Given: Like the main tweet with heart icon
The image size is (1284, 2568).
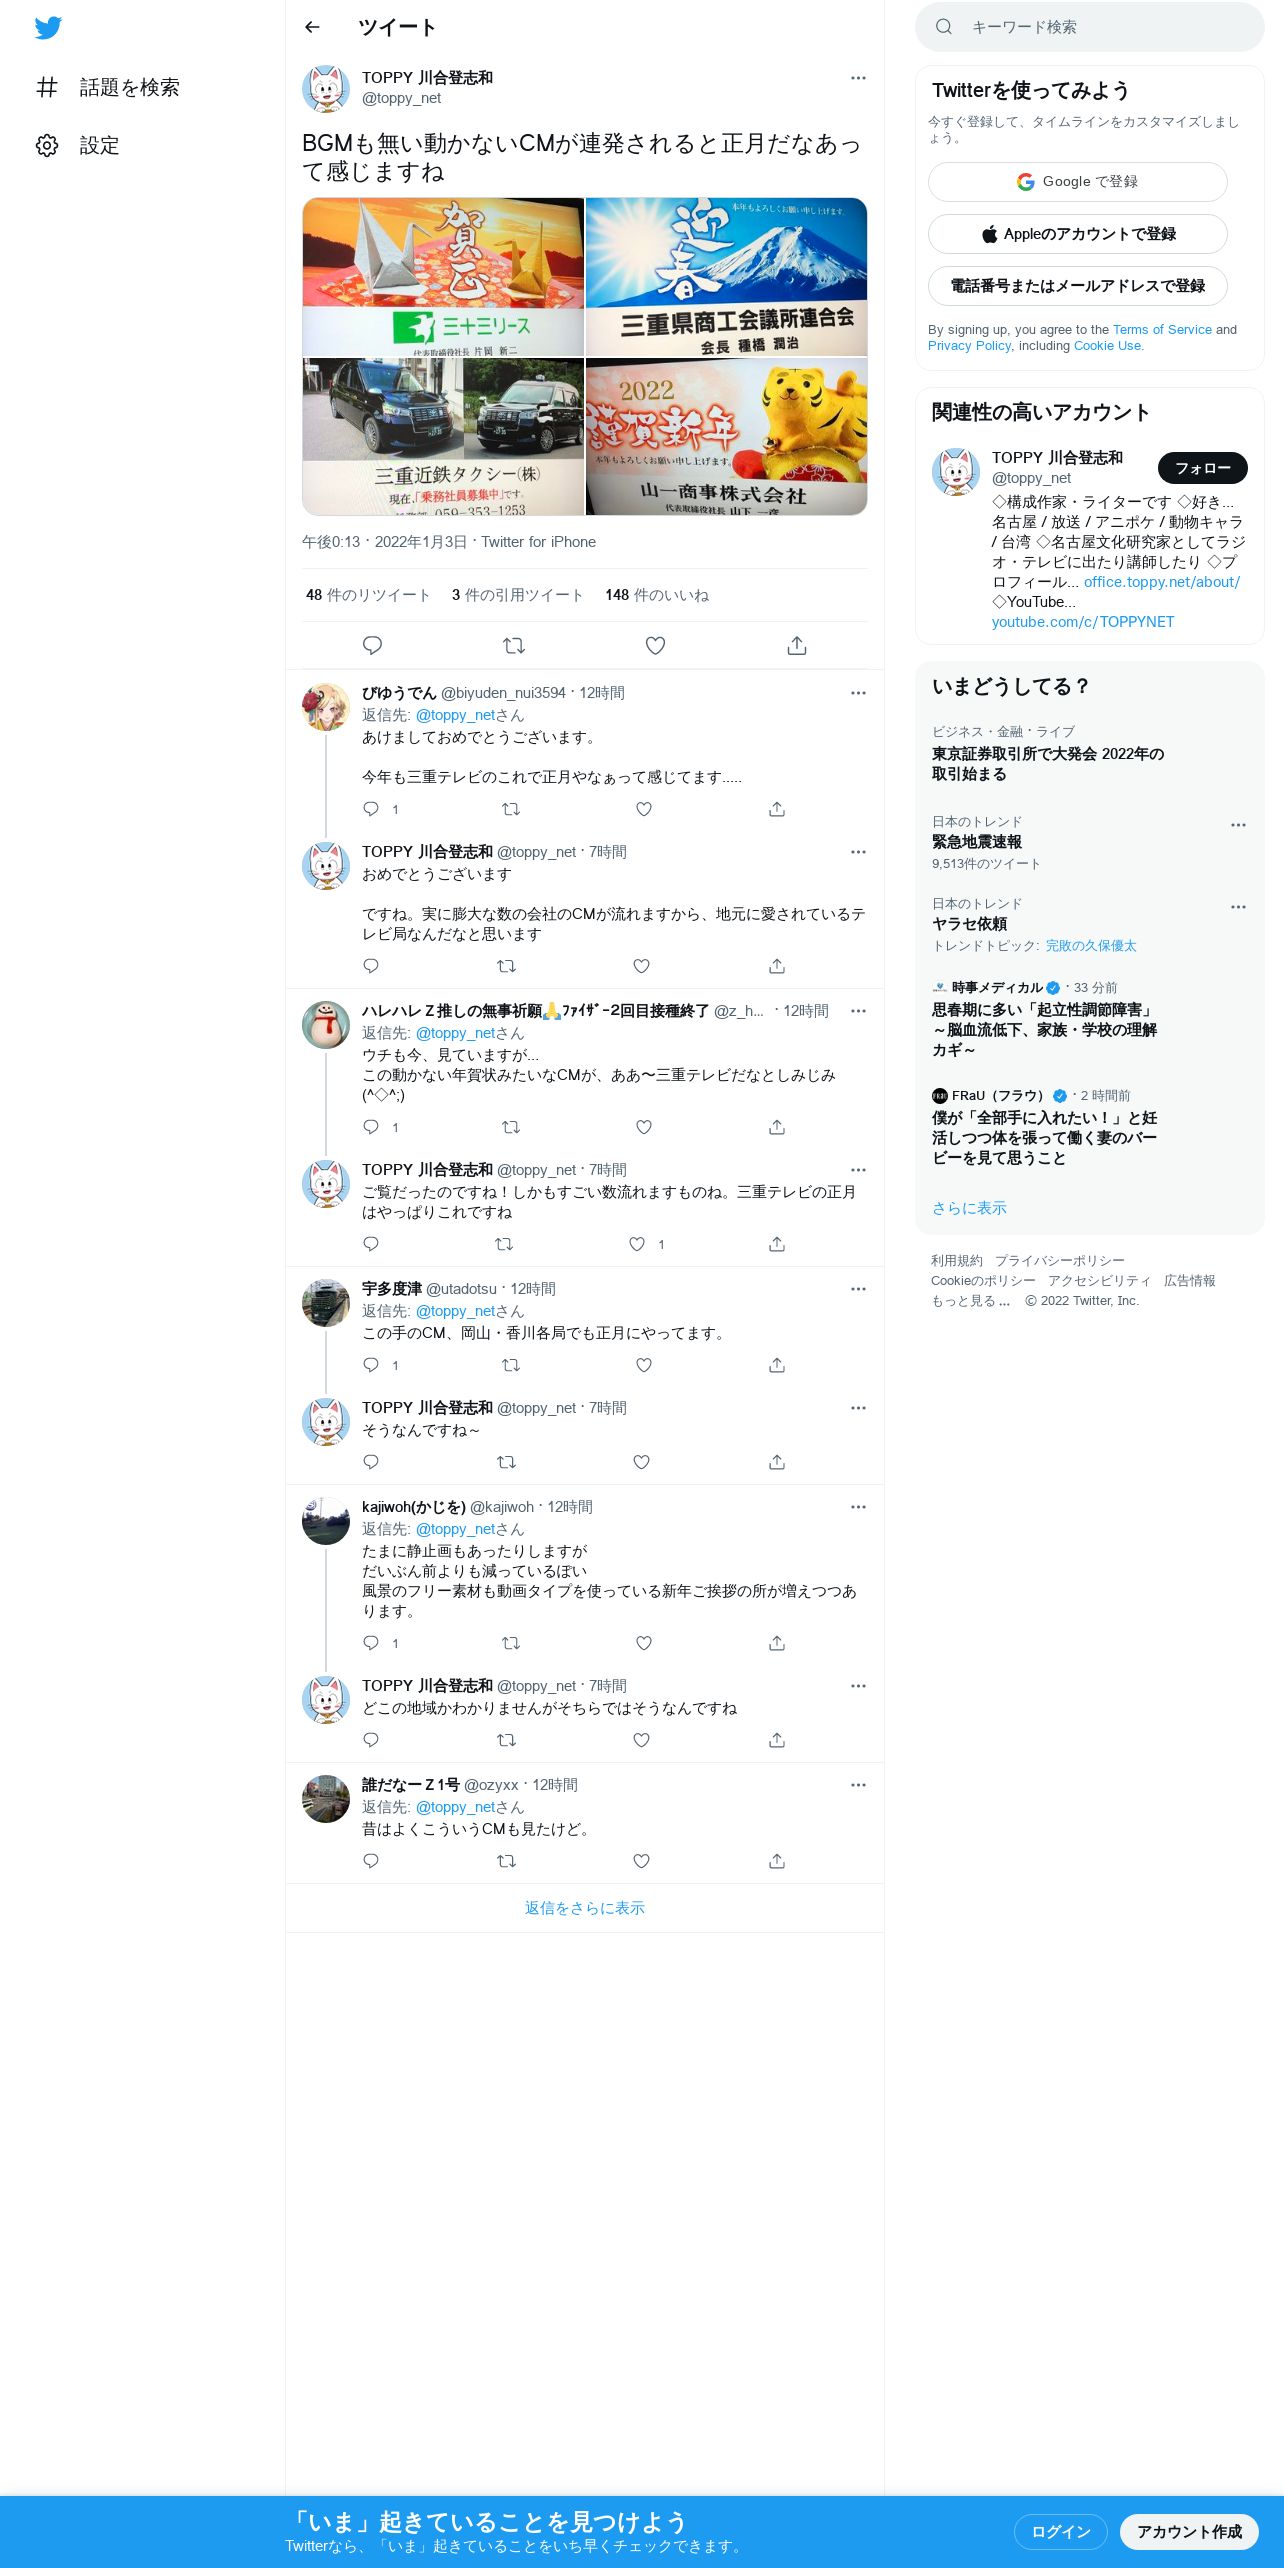Looking at the screenshot, I should (x=655, y=646).
